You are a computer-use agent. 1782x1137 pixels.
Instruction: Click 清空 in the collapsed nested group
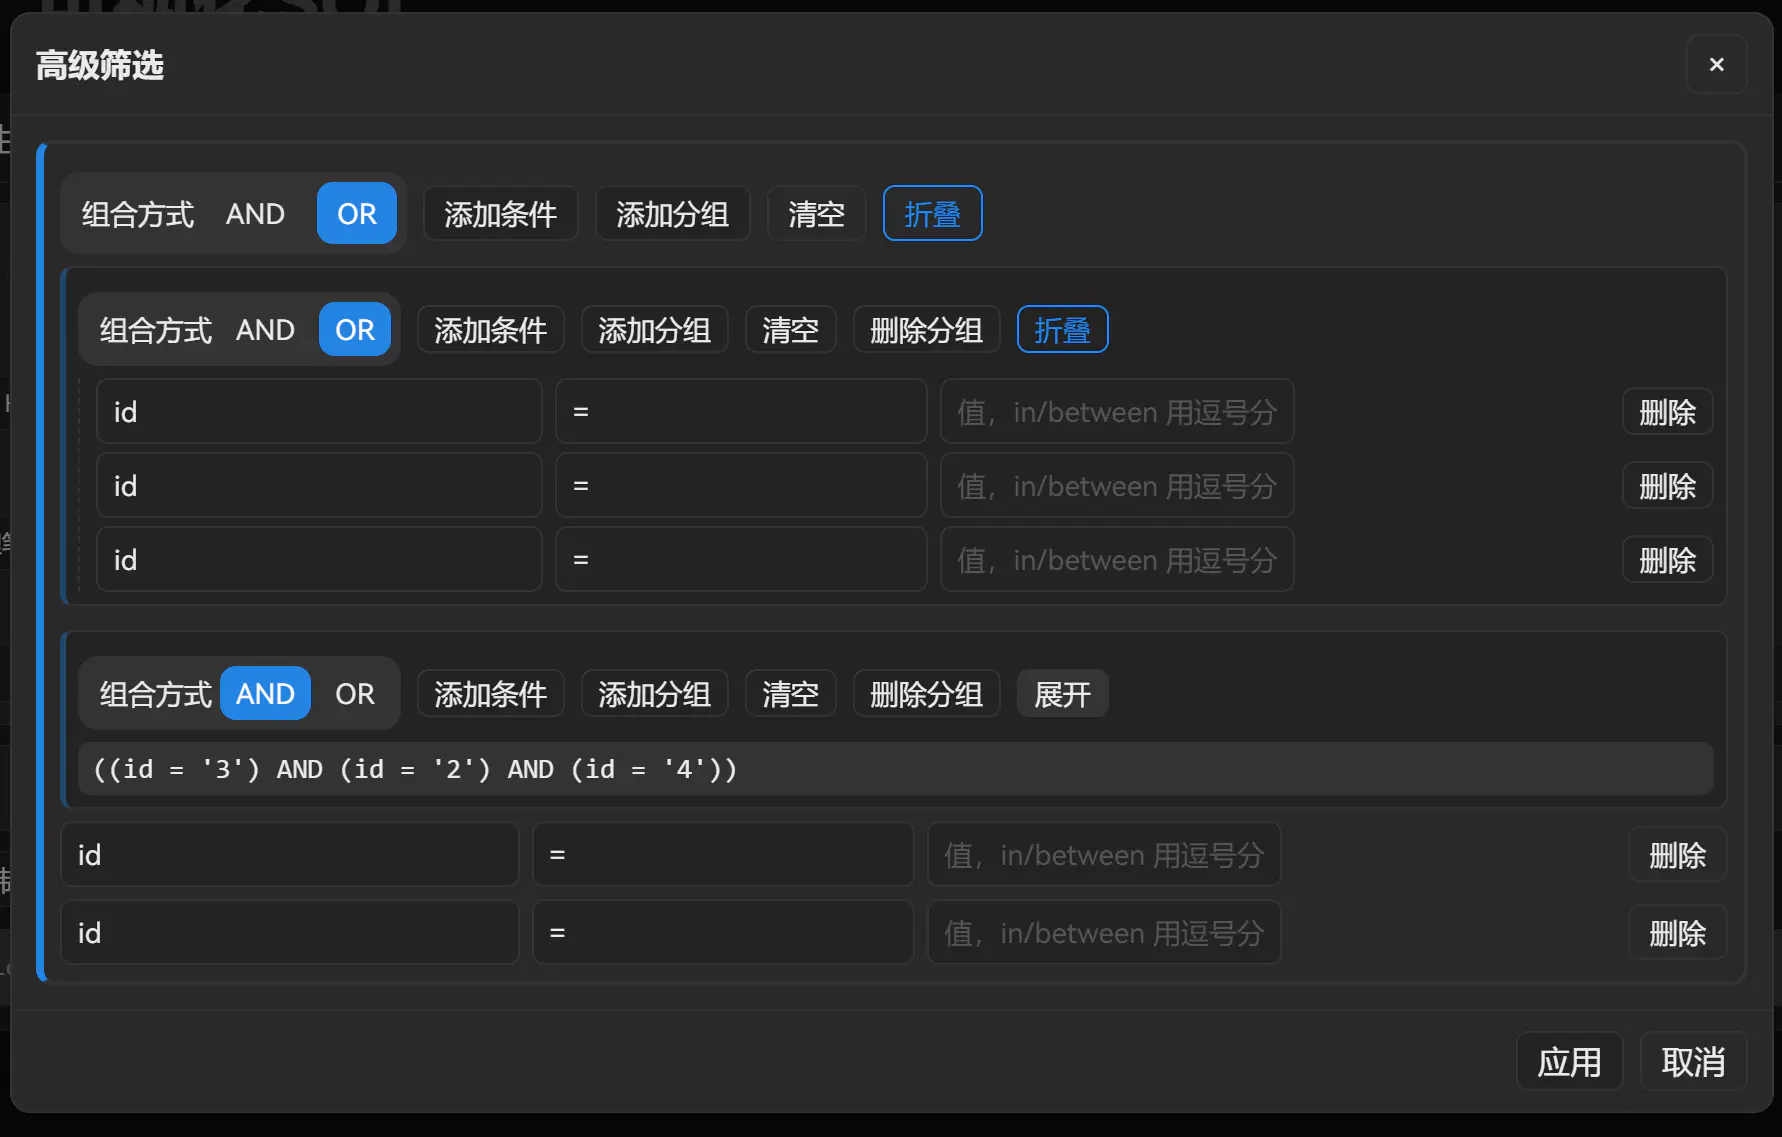[790, 694]
